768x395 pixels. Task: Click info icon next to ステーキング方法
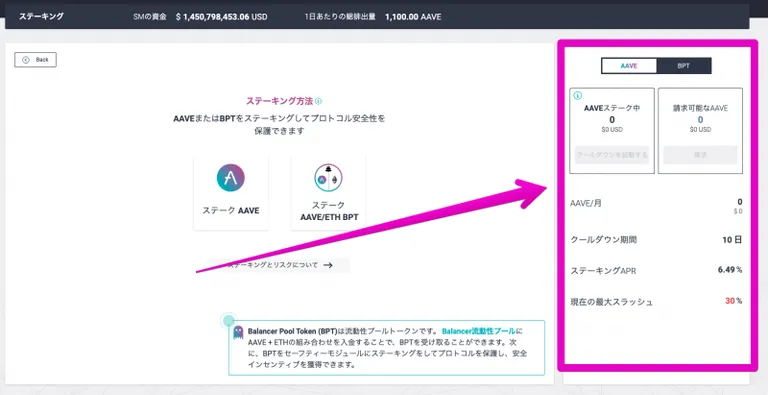point(318,101)
